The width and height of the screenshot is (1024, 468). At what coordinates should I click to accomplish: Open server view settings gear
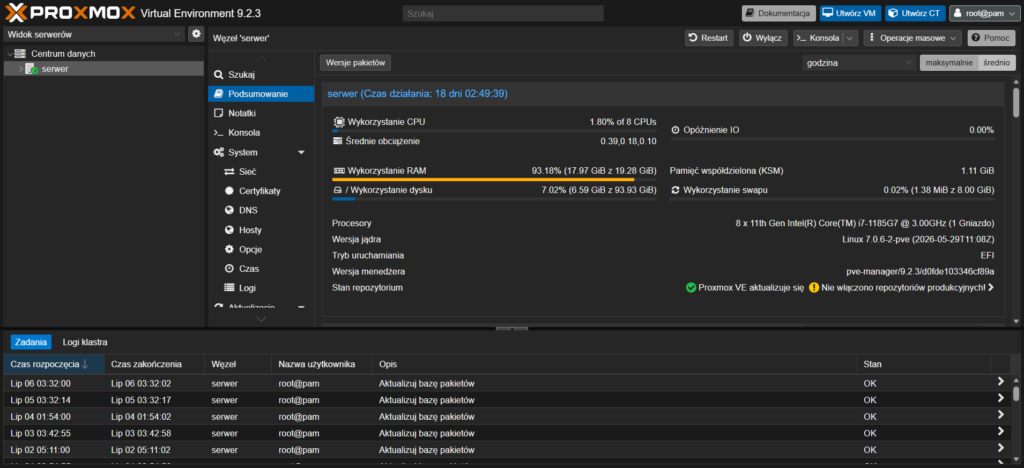196,34
